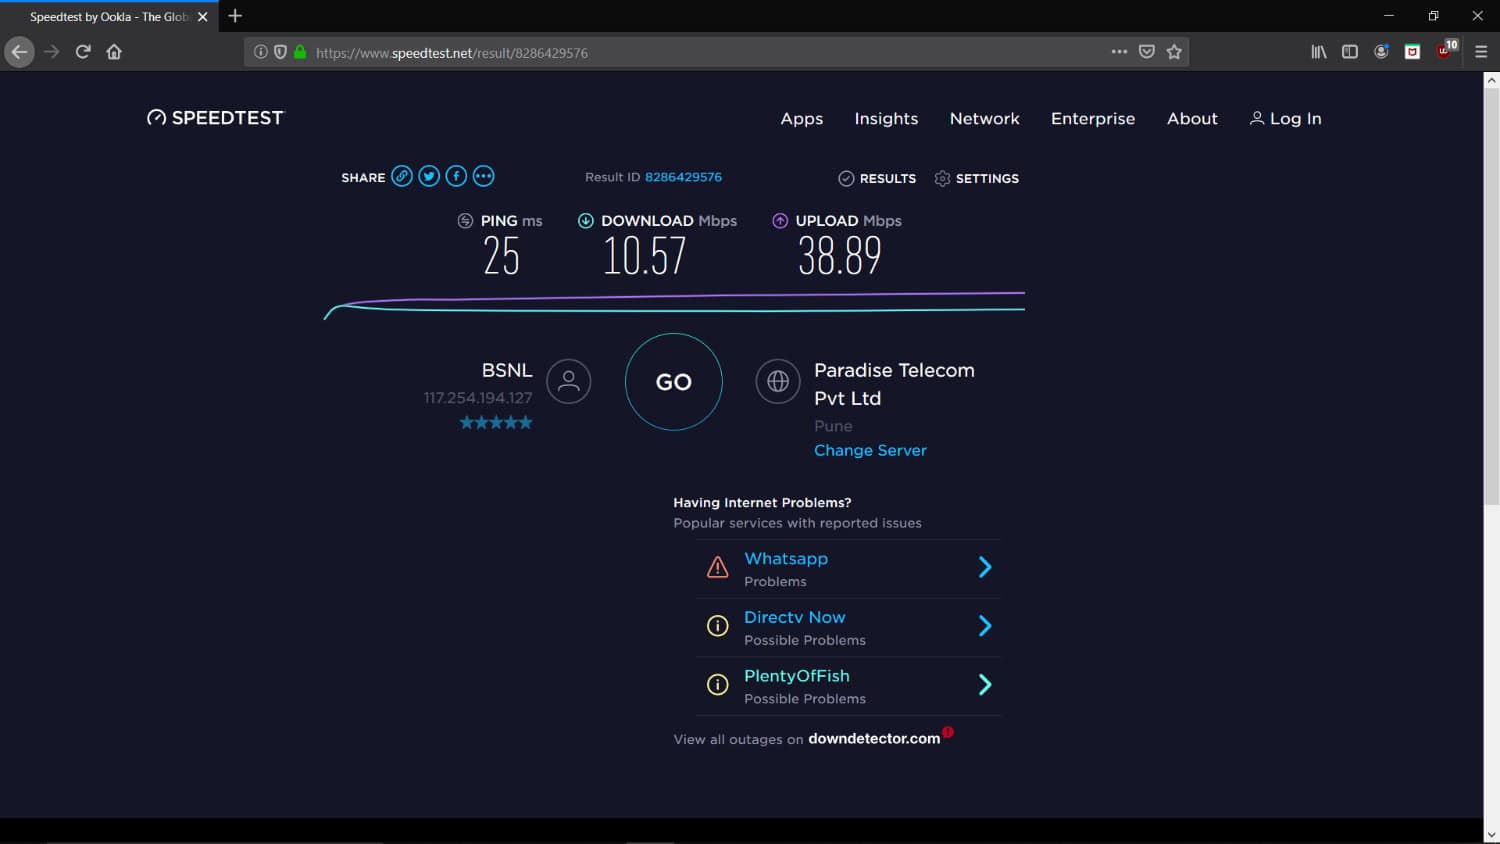Viewport: 1500px width, 844px height.
Task: Share result on Facebook icon
Action: pos(456,176)
